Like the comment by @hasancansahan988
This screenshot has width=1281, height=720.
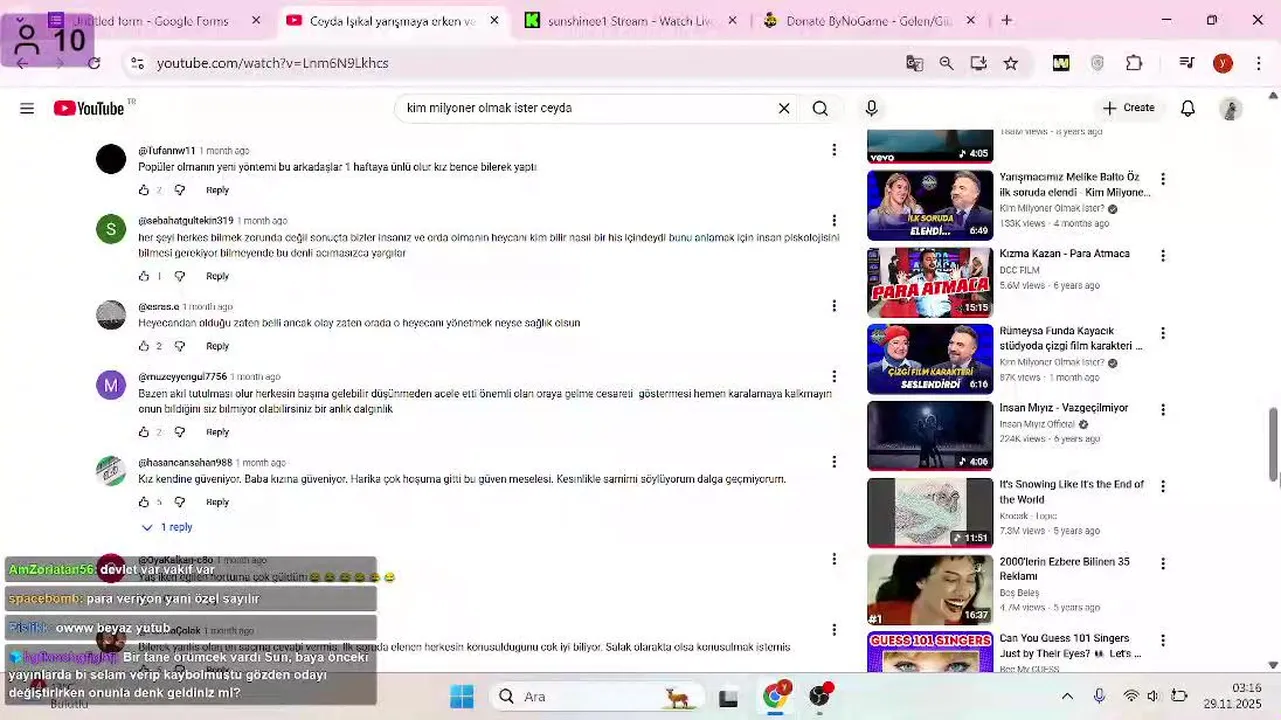point(144,502)
